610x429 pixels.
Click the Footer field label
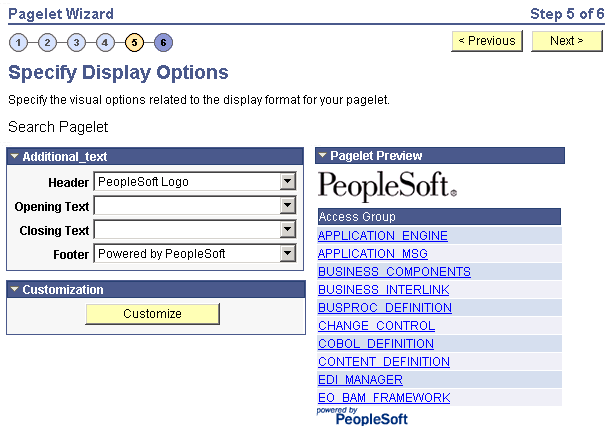coord(71,254)
